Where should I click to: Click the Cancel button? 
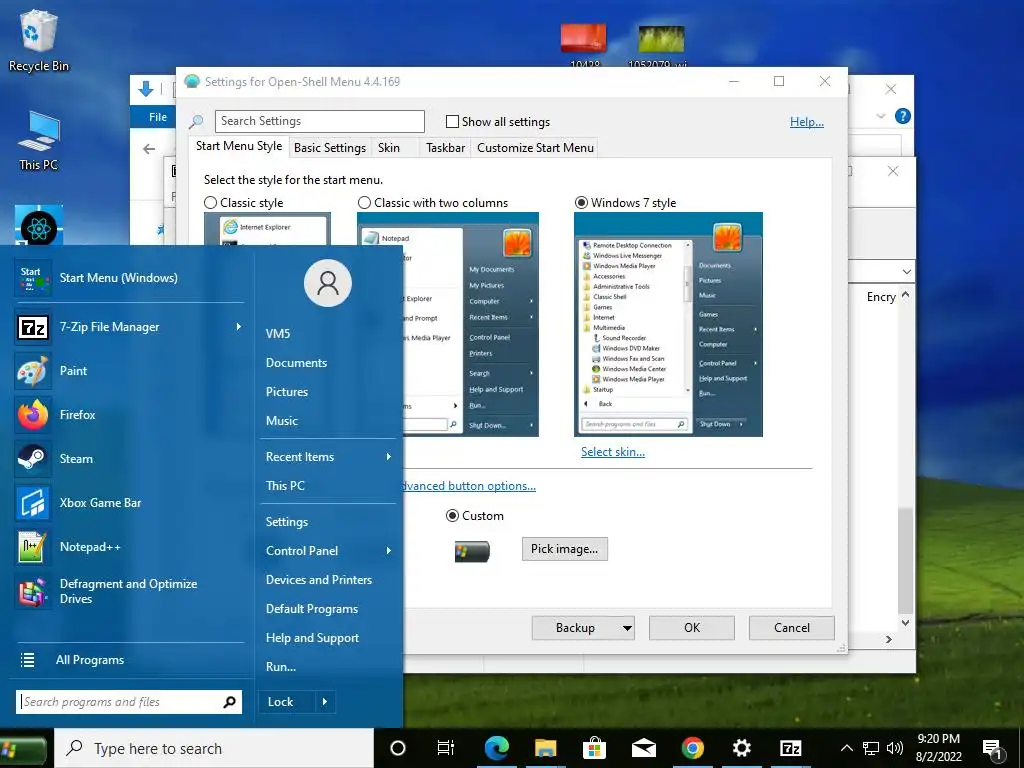(792, 628)
